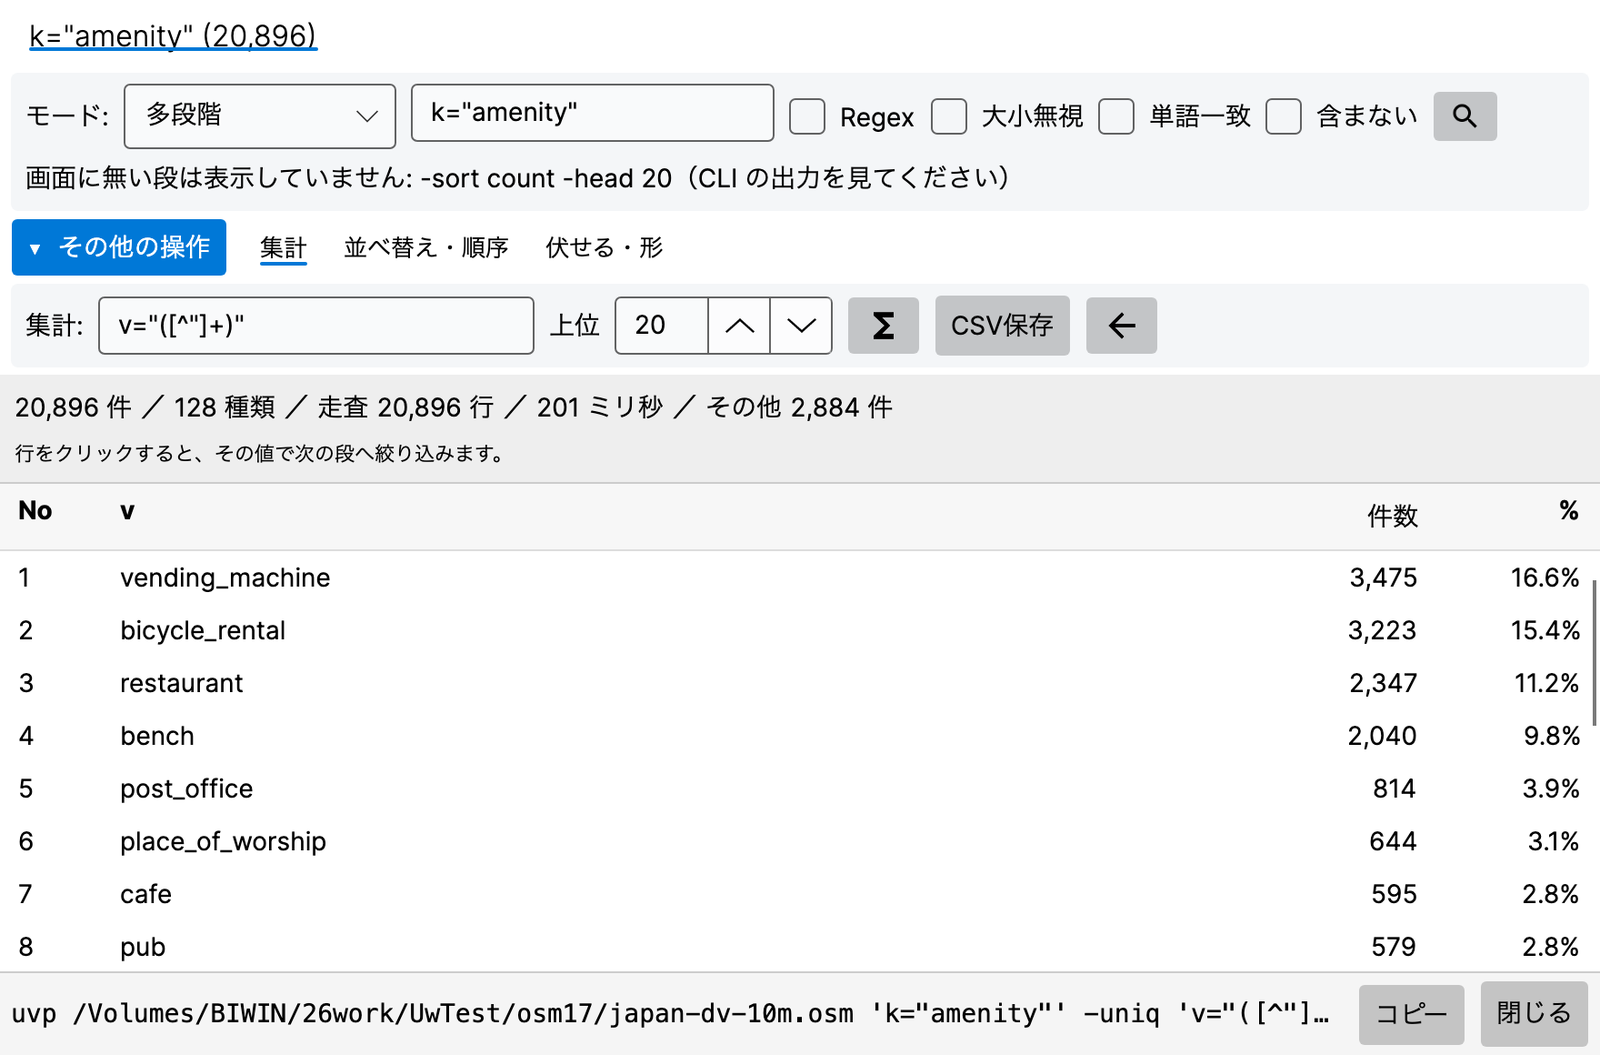Click the No column header
The height and width of the screenshot is (1055, 1600).
[35, 511]
